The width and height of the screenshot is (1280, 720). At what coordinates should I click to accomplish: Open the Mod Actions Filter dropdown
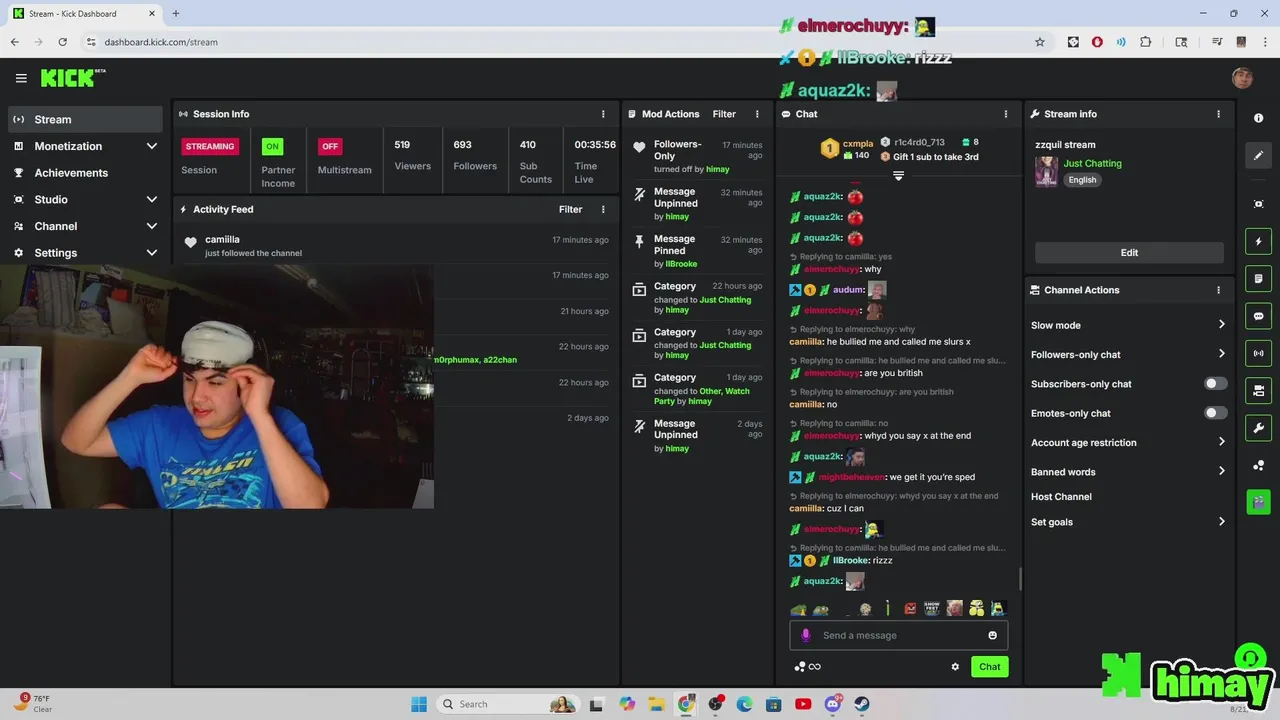point(724,114)
